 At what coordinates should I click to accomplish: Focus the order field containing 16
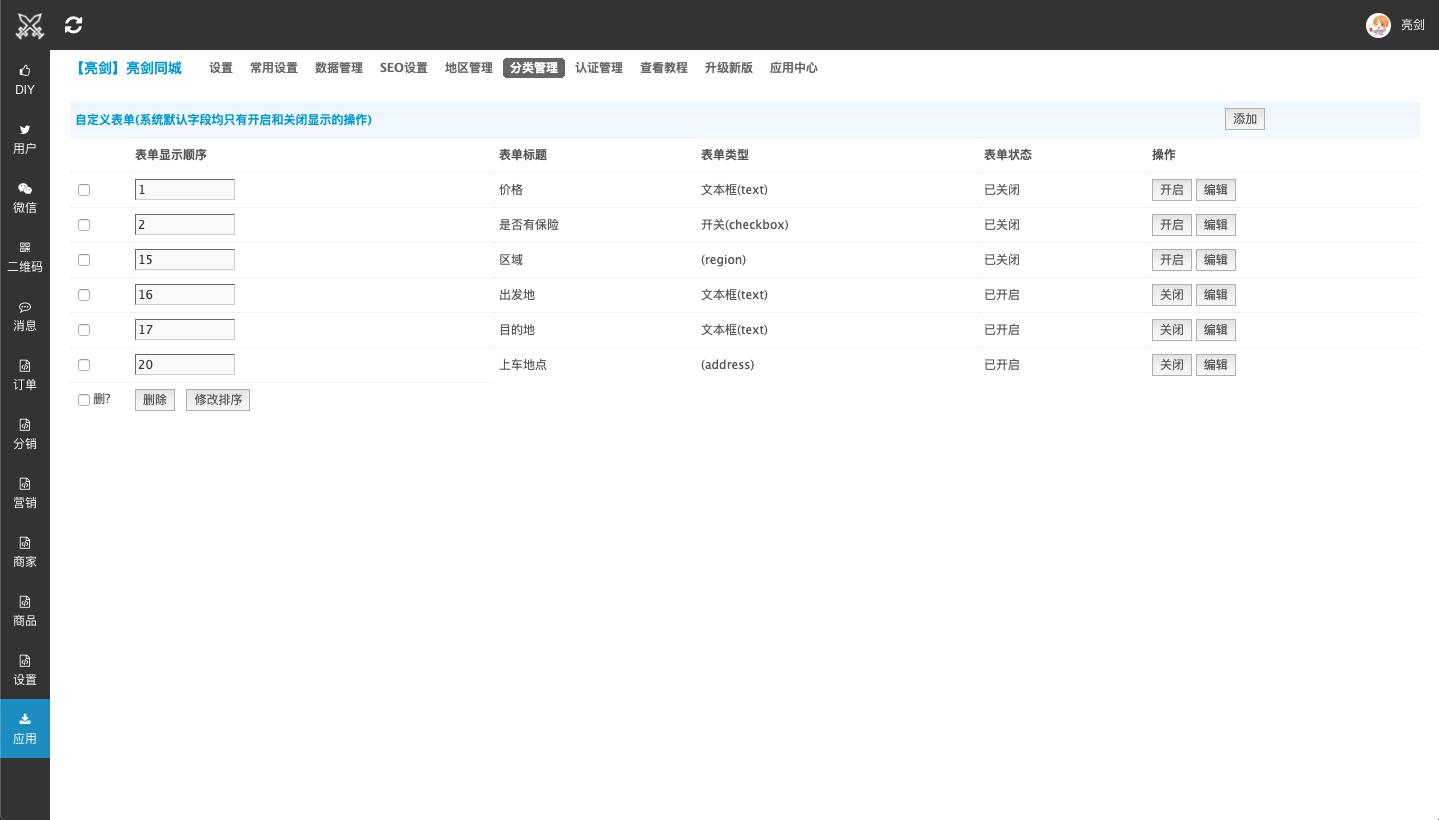(x=185, y=295)
